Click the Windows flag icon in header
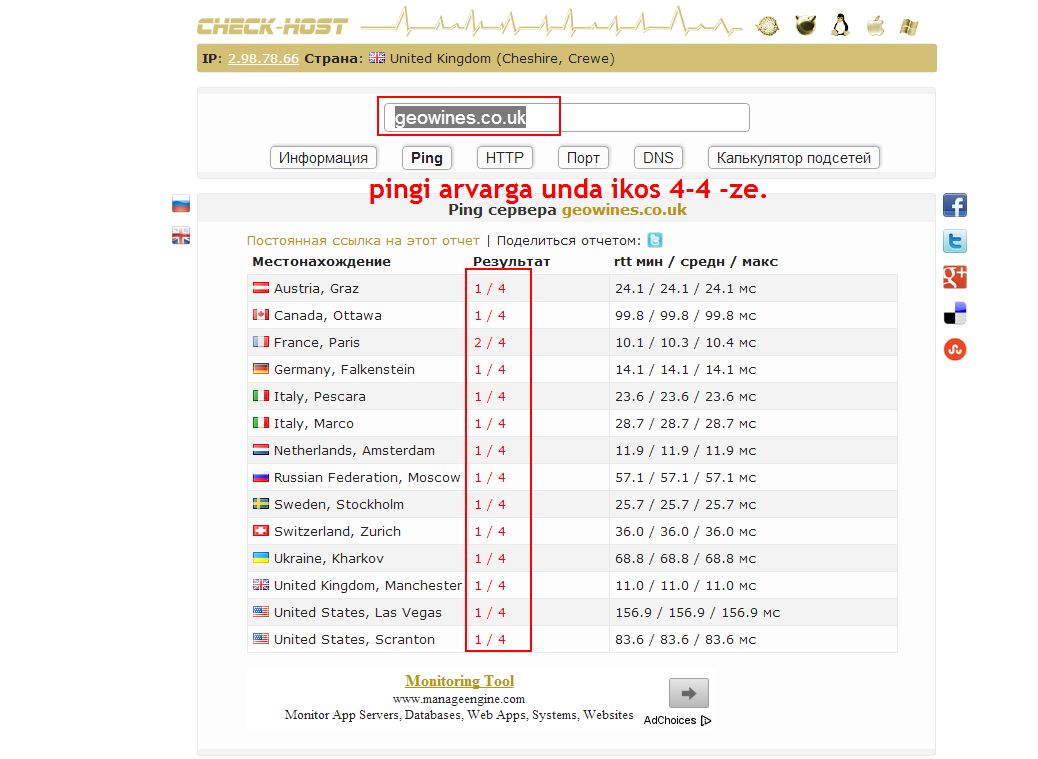1038x759 pixels. (x=909, y=26)
